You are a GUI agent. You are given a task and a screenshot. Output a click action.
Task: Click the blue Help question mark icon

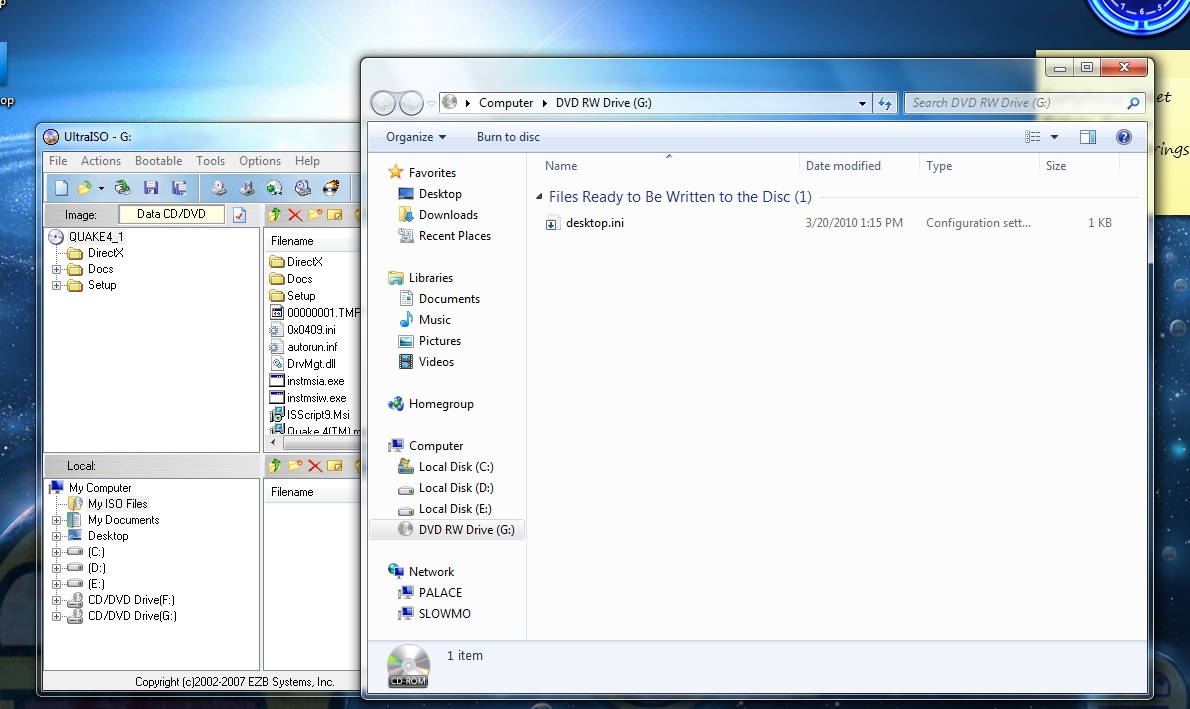pyautogui.click(x=1124, y=137)
